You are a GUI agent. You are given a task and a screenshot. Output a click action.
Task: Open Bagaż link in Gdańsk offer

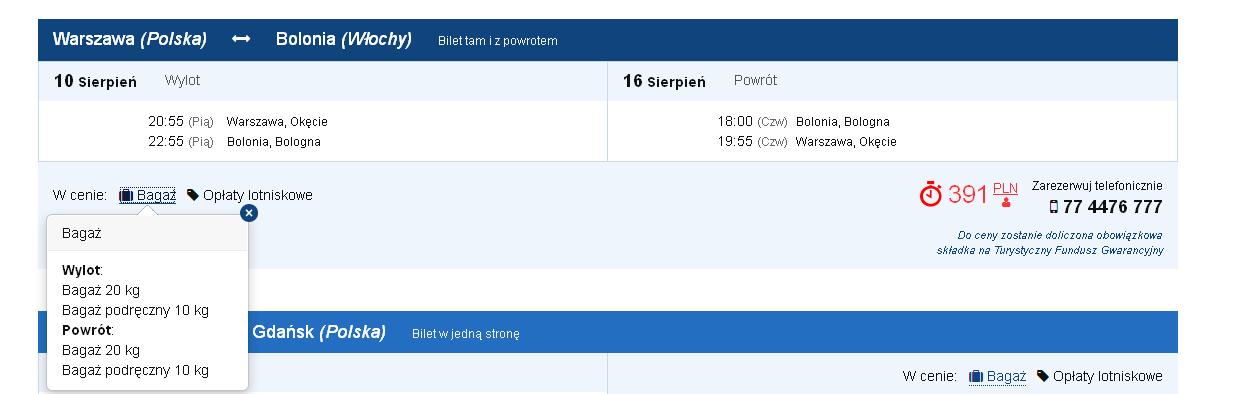(1006, 377)
